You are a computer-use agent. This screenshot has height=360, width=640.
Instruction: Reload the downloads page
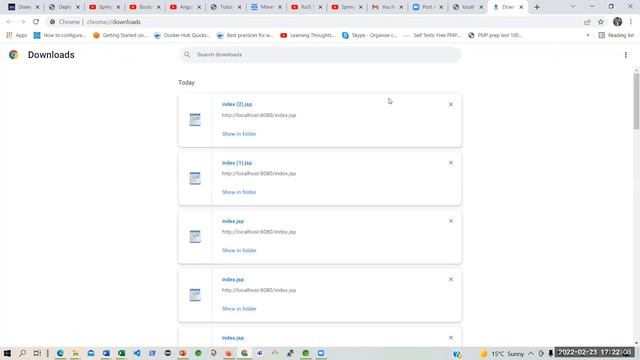(36, 22)
